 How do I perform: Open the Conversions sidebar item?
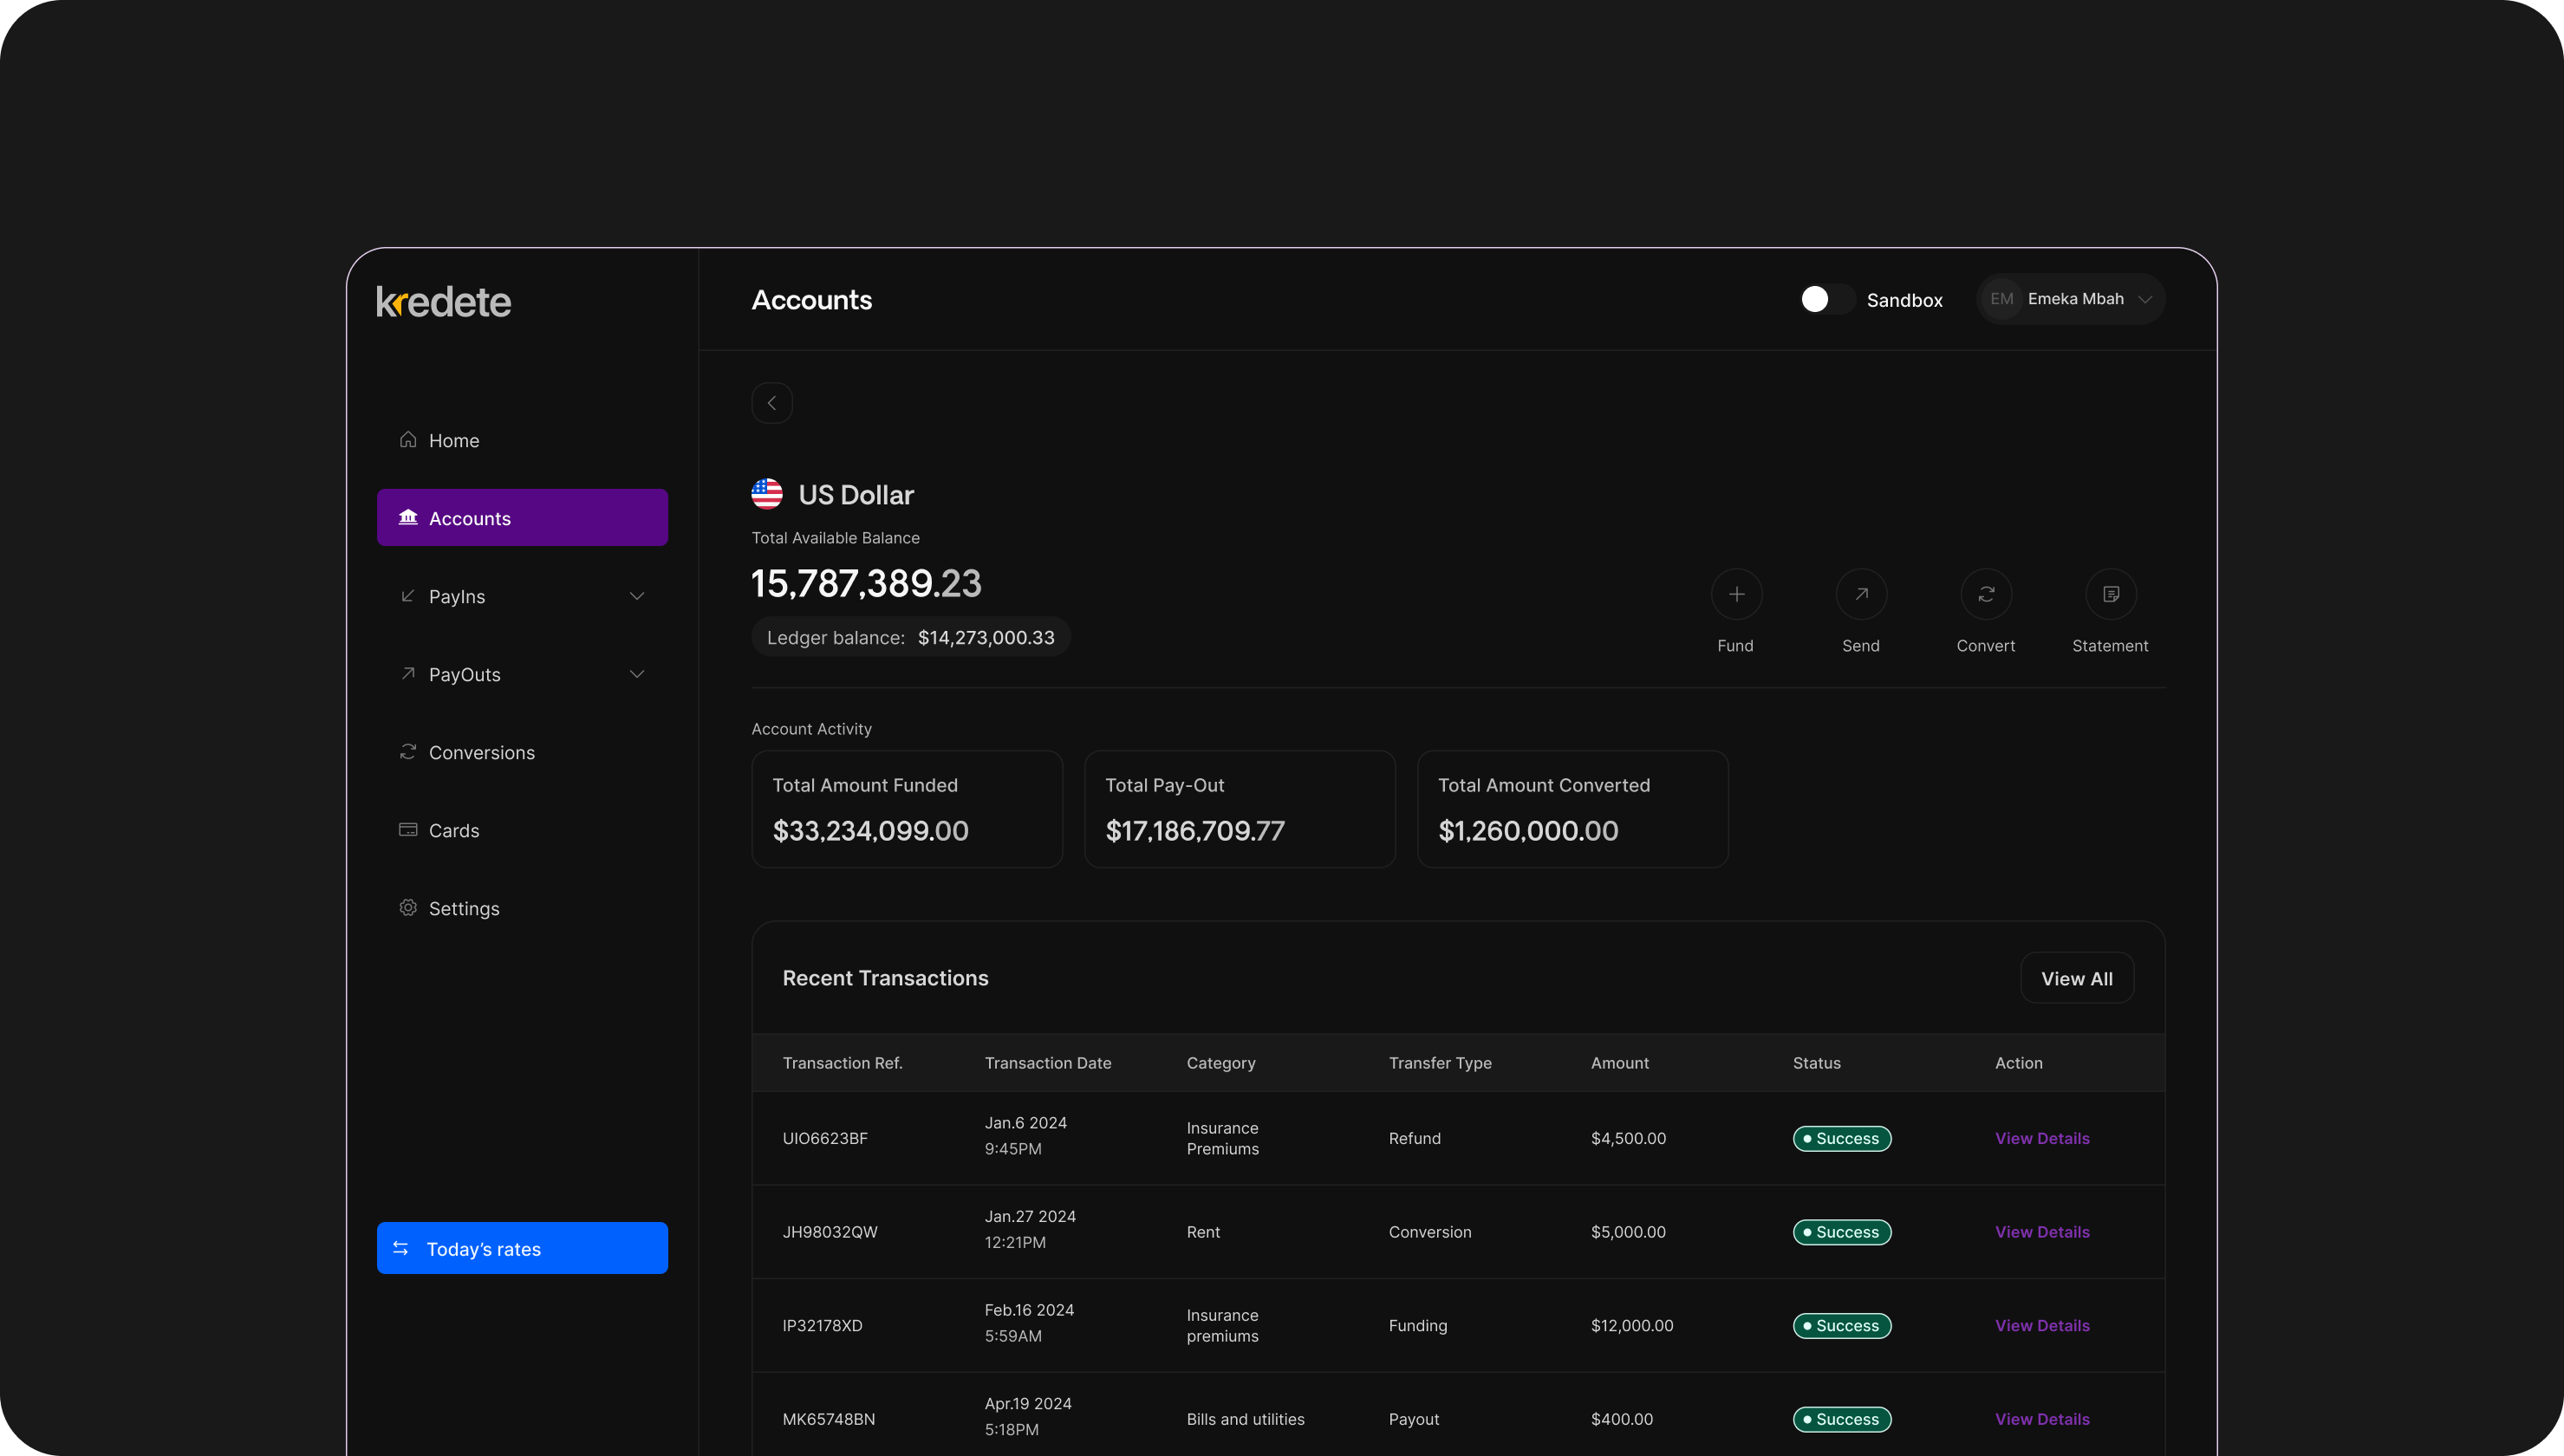click(481, 752)
